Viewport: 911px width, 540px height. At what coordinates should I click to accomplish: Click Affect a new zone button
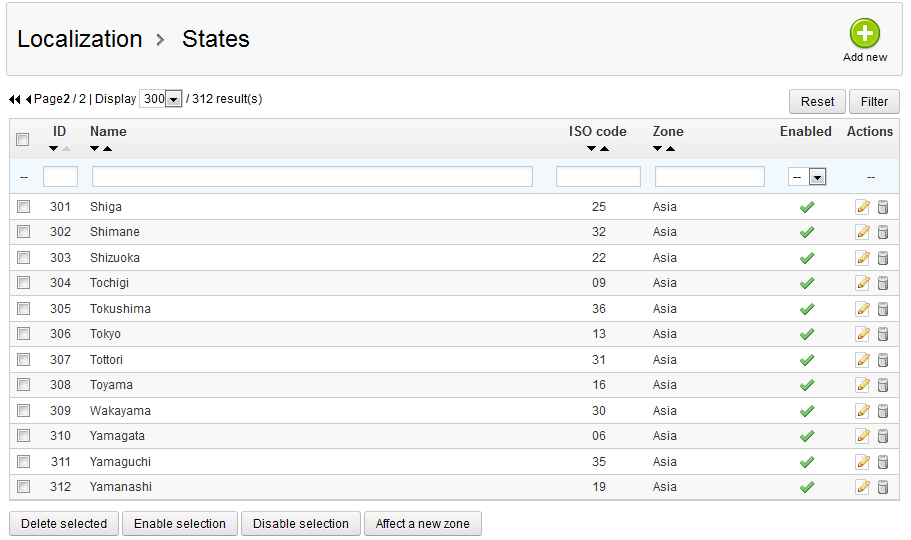pyautogui.click(x=423, y=524)
